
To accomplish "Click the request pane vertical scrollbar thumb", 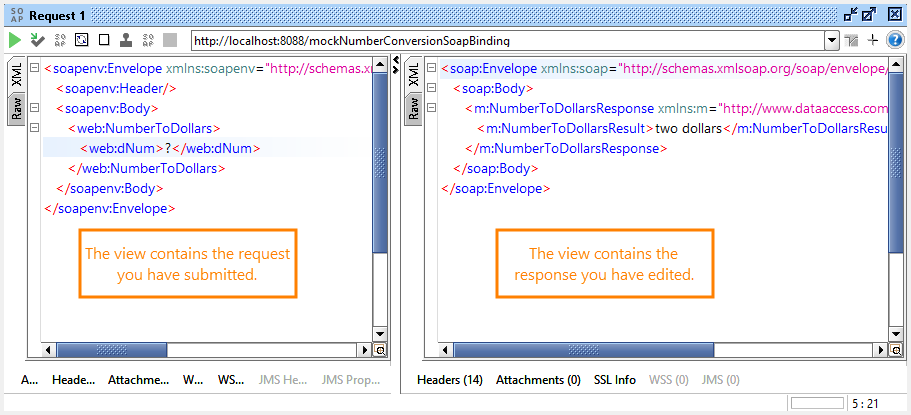I will (x=380, y=162).
